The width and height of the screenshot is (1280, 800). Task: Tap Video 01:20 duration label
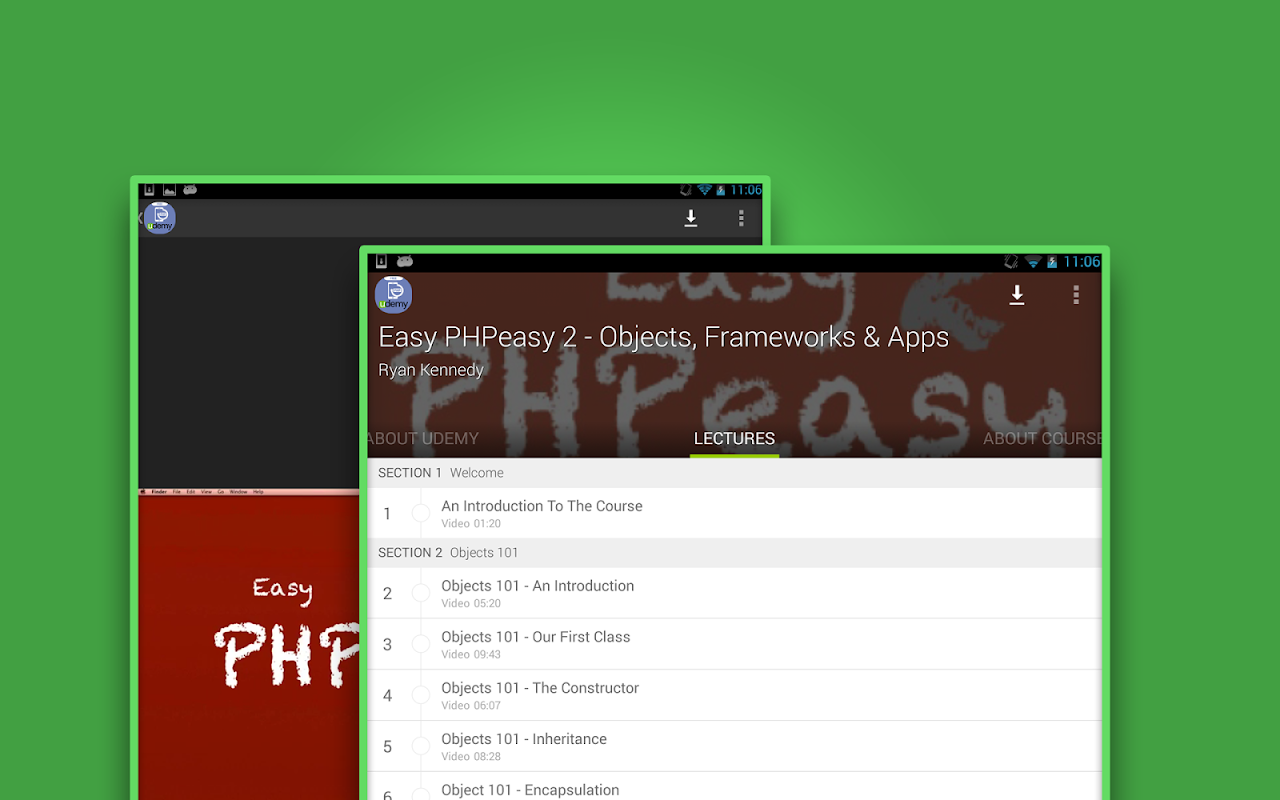coord(471,524)
